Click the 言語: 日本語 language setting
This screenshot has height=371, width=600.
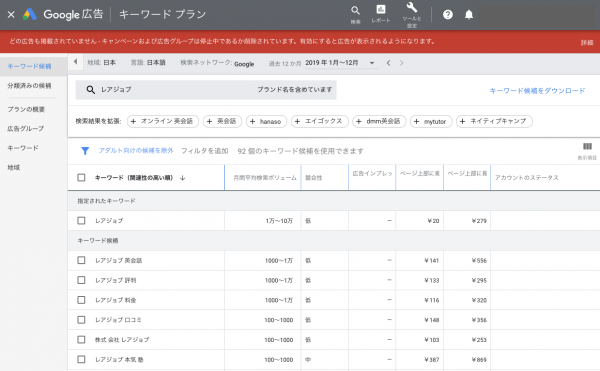(x=148, y=62)
